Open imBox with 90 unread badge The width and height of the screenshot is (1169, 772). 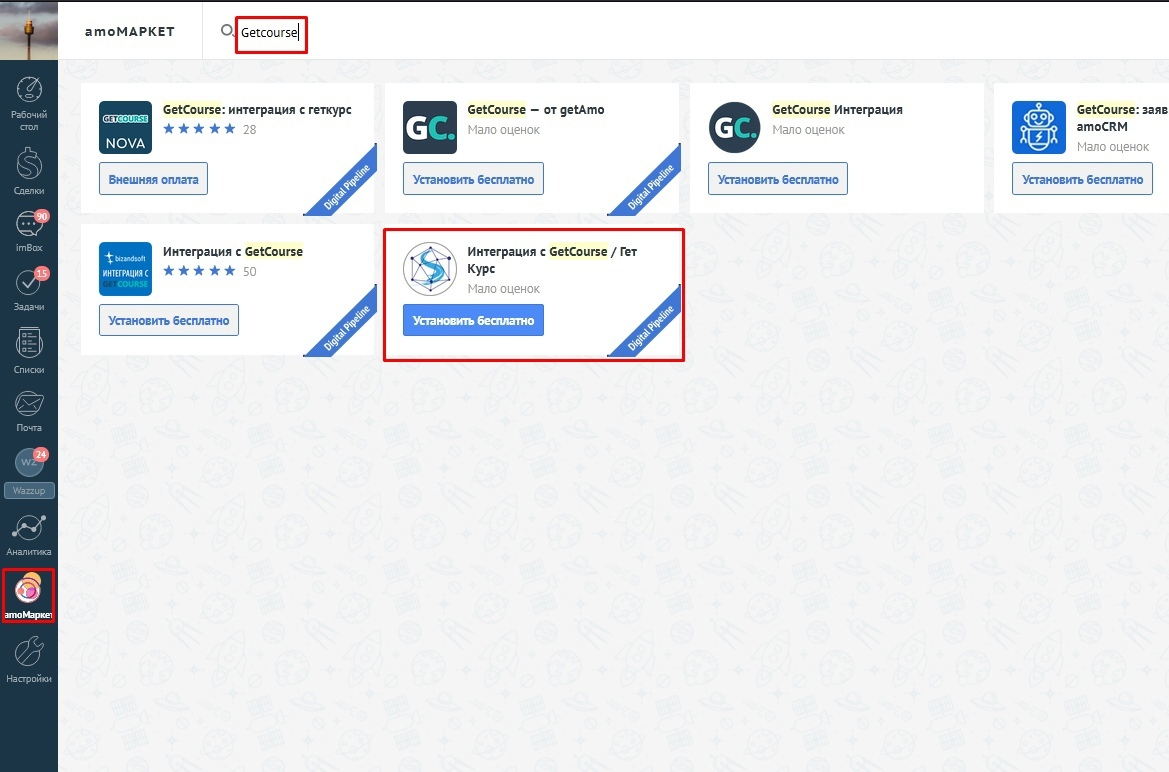29,230
